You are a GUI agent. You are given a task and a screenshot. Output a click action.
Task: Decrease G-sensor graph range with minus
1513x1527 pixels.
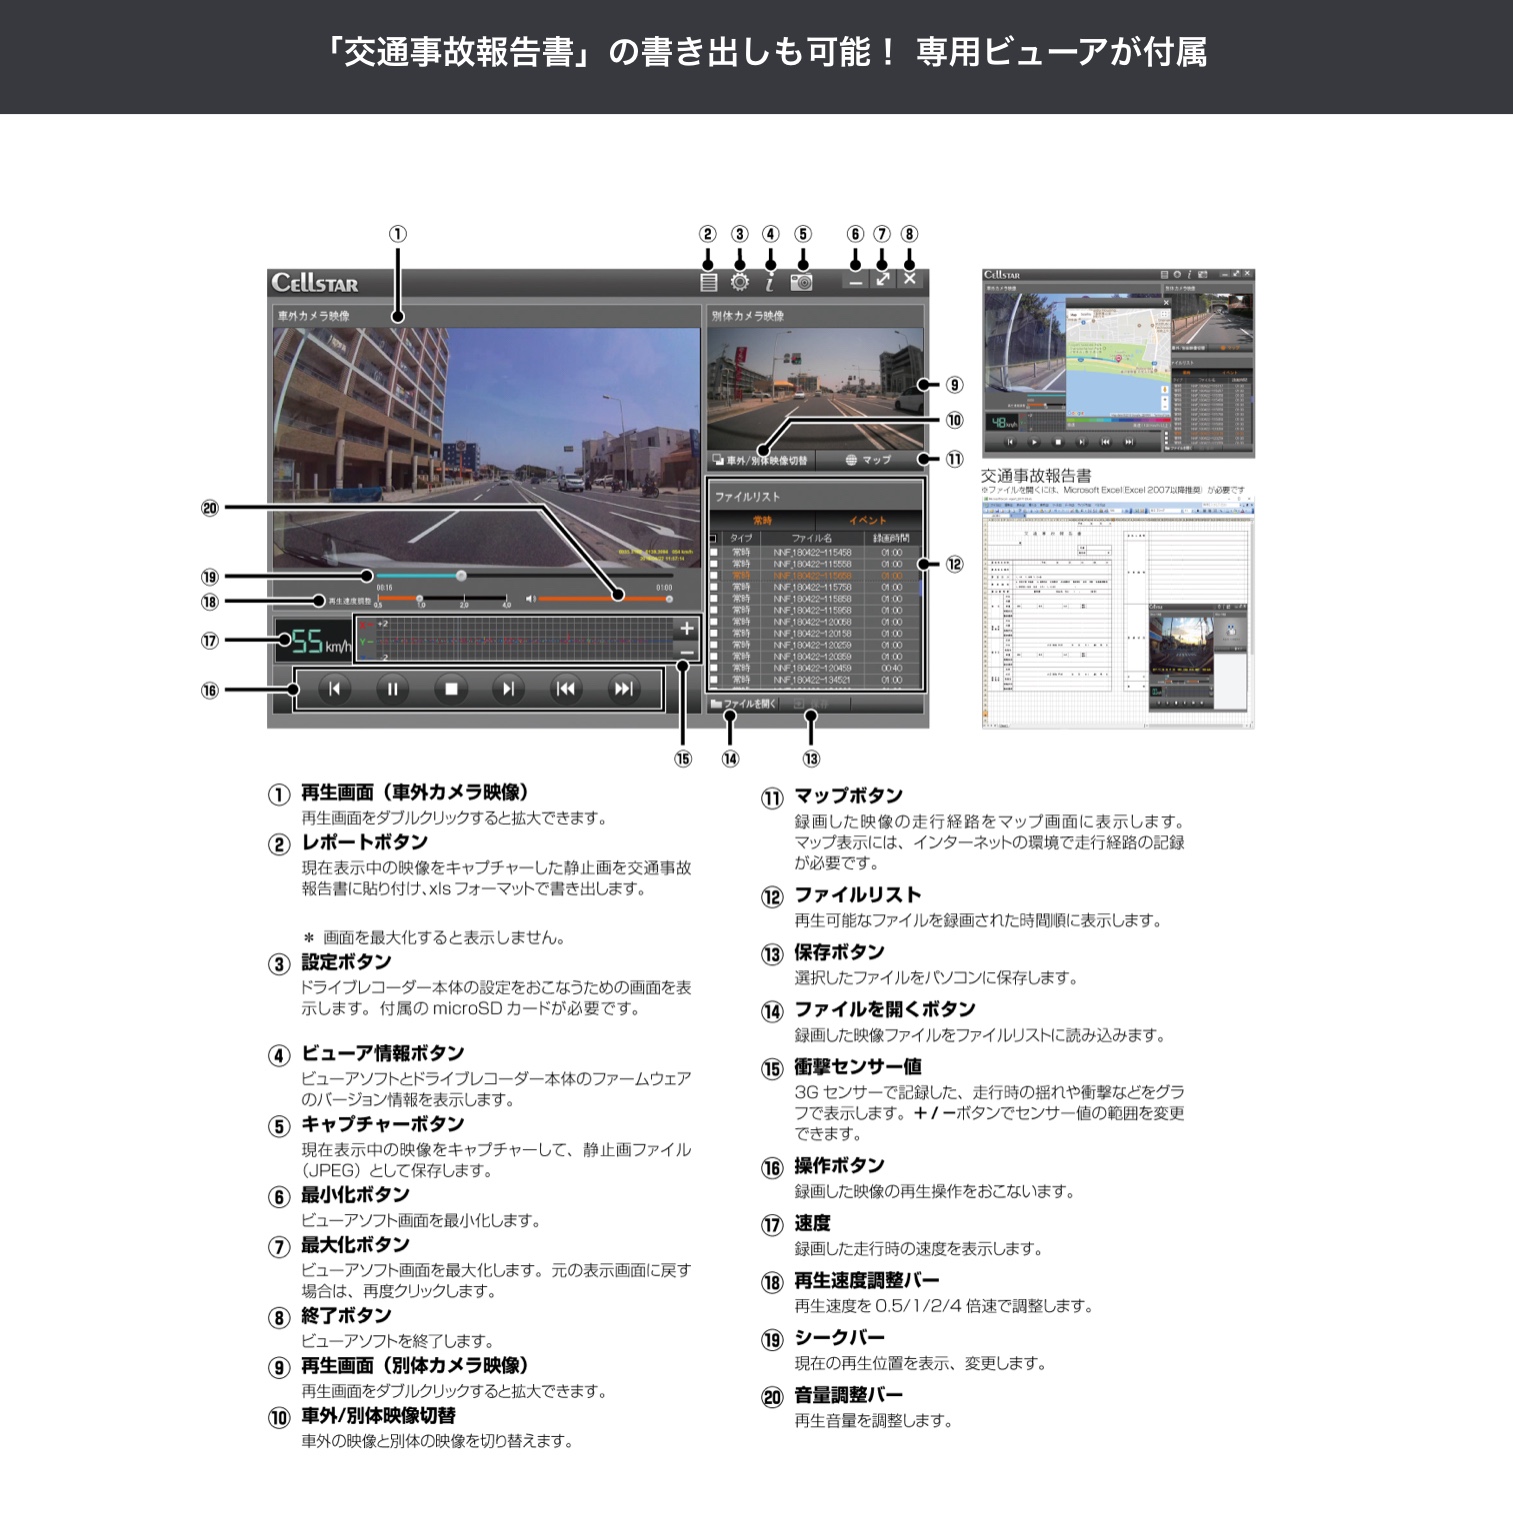click(686, 652)
